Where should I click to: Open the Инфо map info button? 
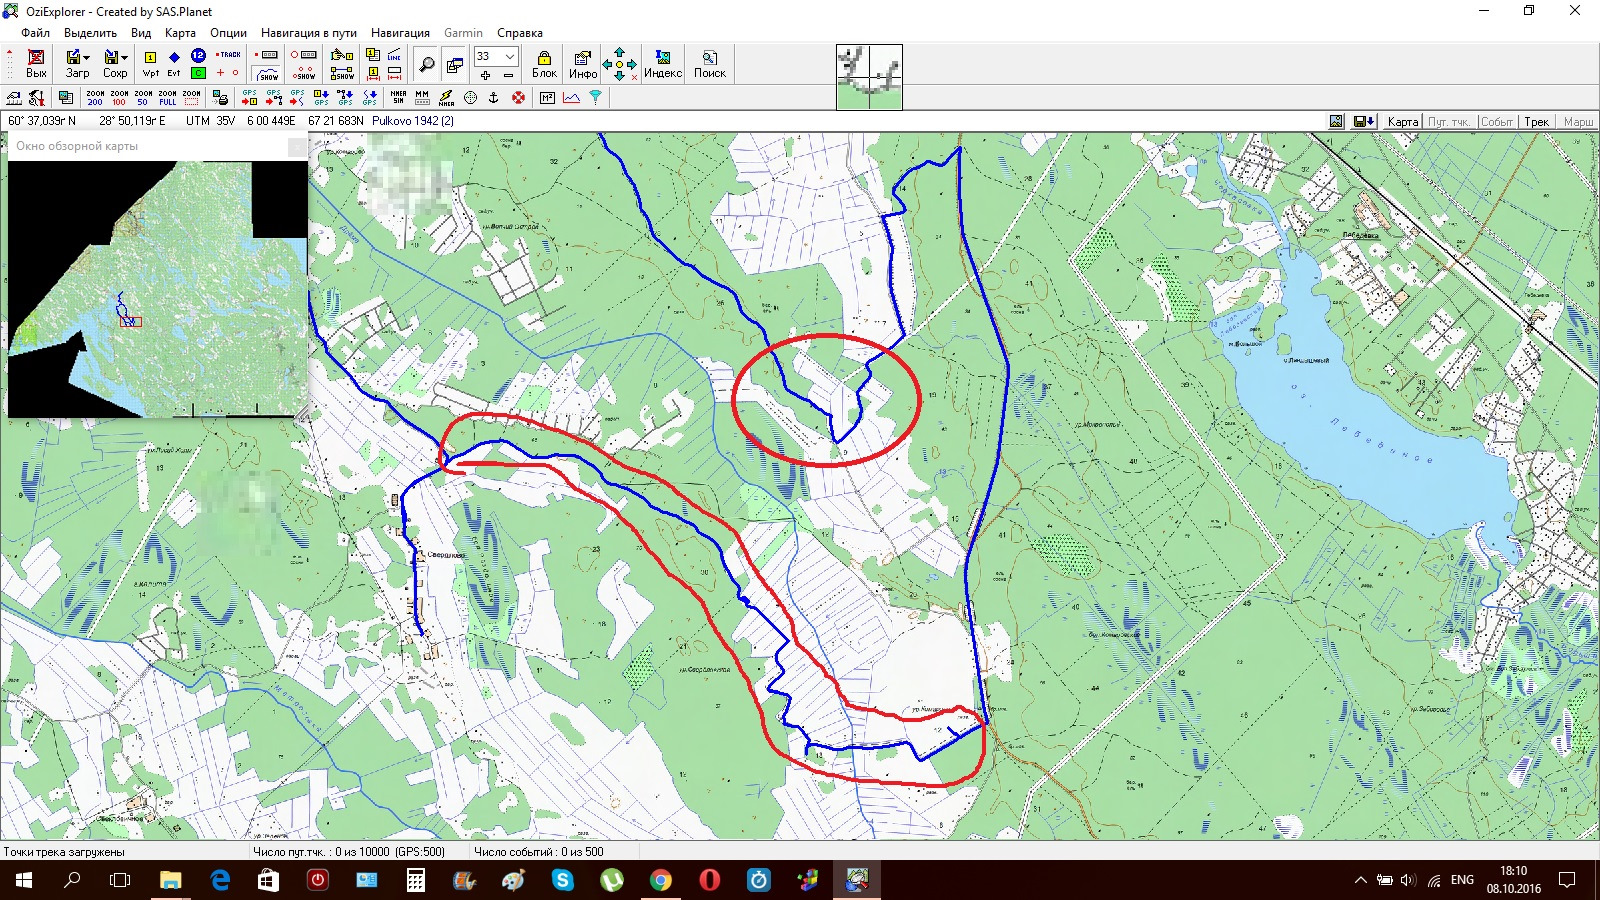tap(583, 64)
